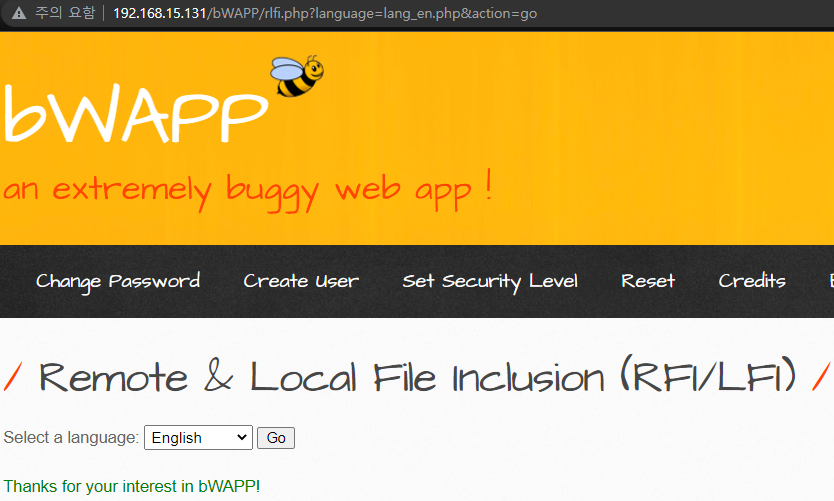Click the 'Thanks for your interest in bWAPP!' text
This screenshot has width=834, height=501.
132,486
